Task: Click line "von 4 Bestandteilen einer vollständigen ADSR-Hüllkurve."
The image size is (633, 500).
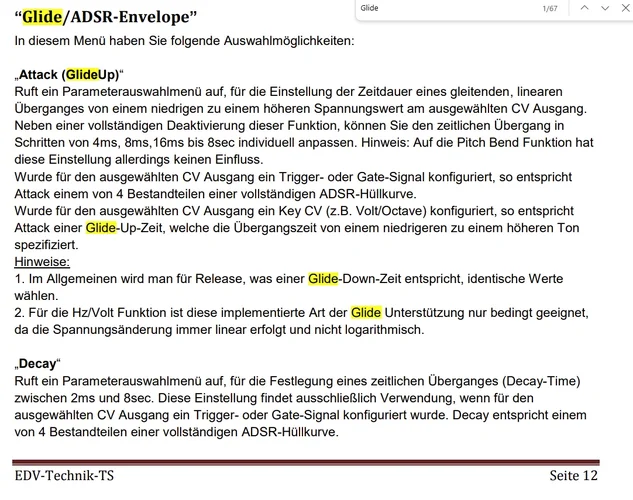Action: click(x=176, y=432)
